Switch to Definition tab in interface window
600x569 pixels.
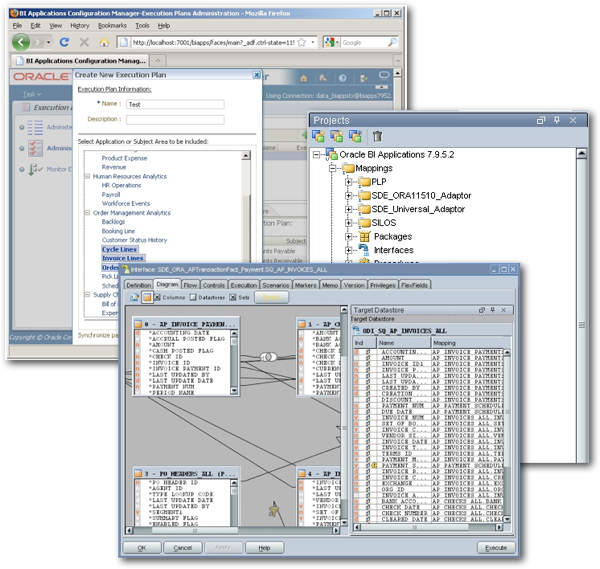[x=139, y=285]
